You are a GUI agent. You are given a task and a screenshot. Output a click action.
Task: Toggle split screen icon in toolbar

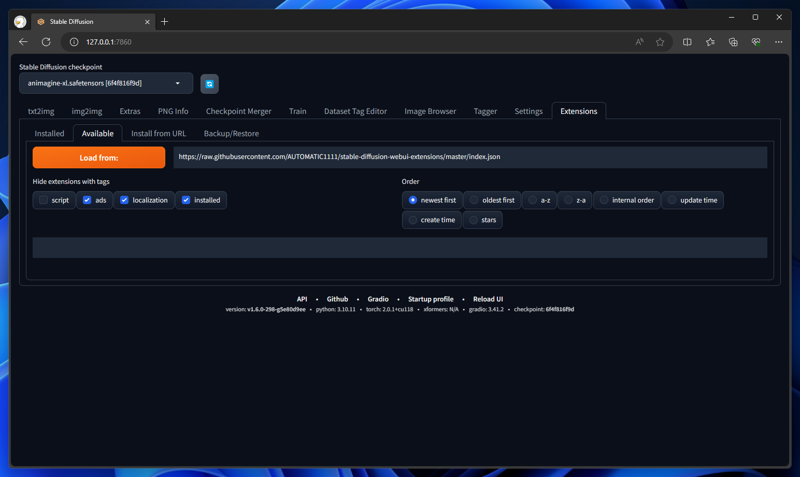687,42
